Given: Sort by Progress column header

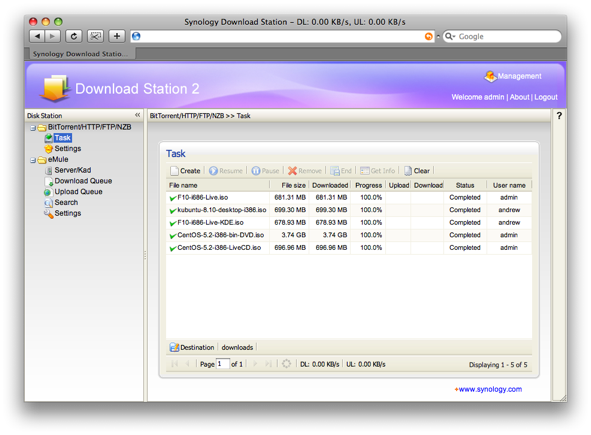Looking at the screenshot, I should tap(368, 185).
